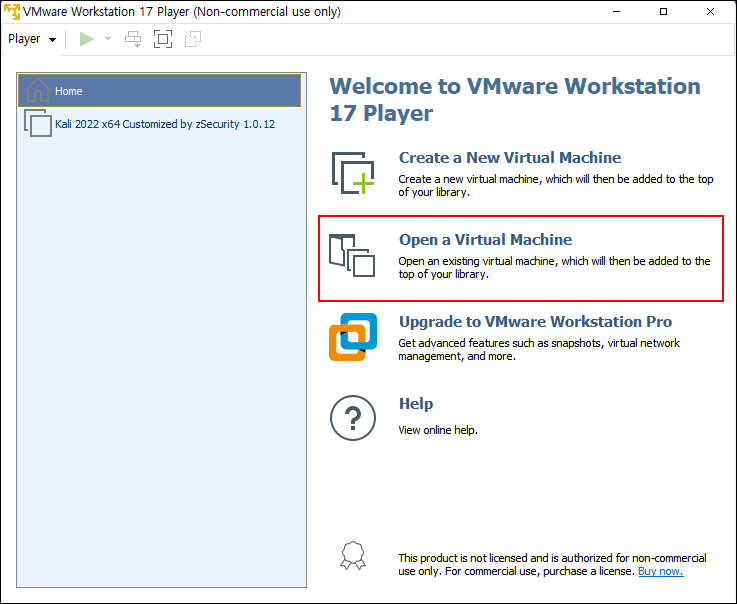
Task: Click the open virtual machine icon
Action: (352, 256)
